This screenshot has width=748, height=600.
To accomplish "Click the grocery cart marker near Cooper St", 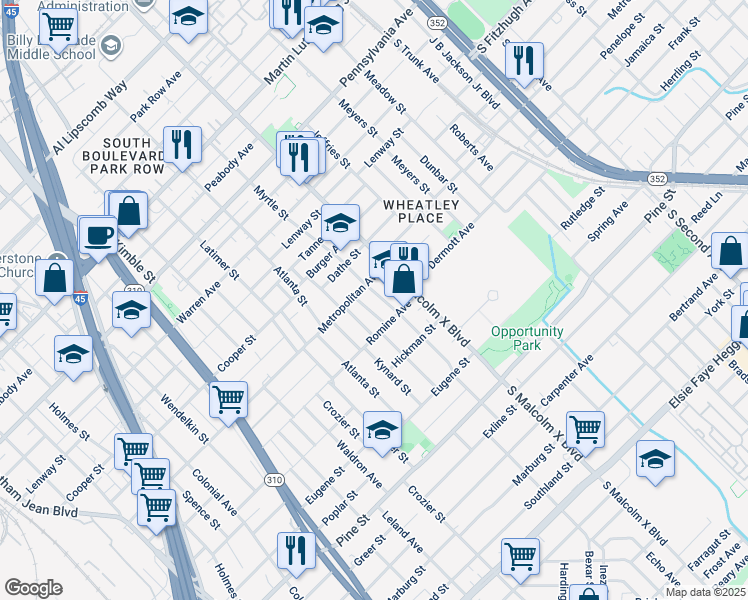I will tap(229, 401).
